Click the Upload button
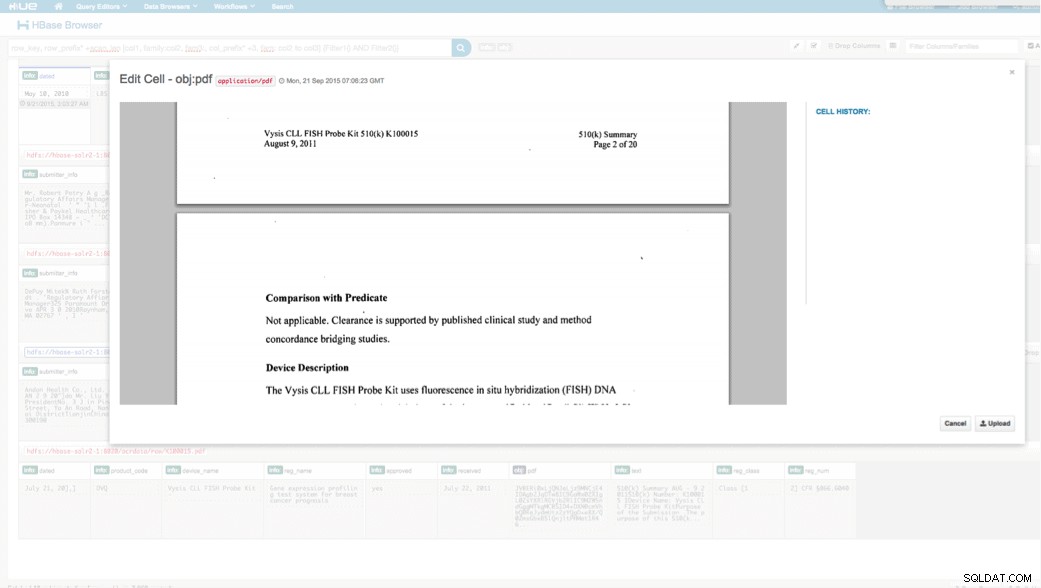 click(x=995, y=423)
